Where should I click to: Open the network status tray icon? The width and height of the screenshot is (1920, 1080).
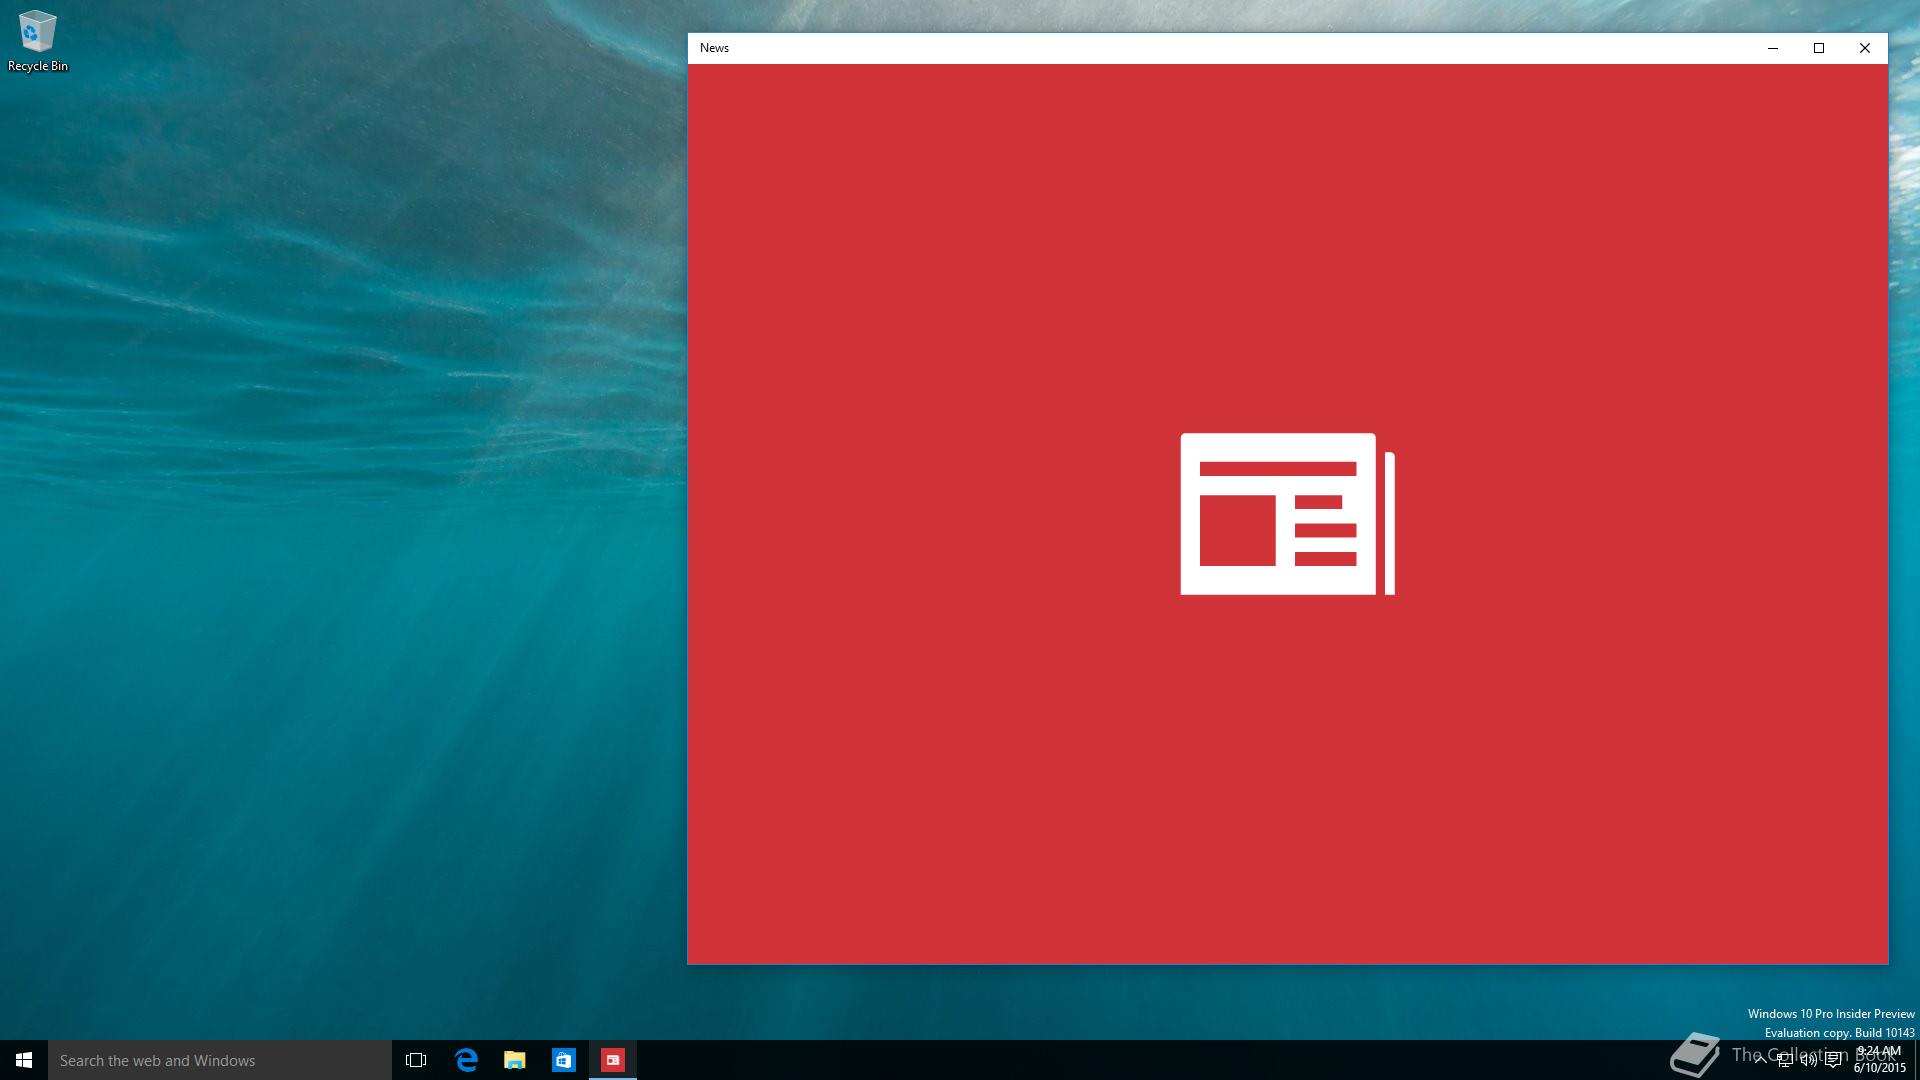(x=1784, y=1060)
